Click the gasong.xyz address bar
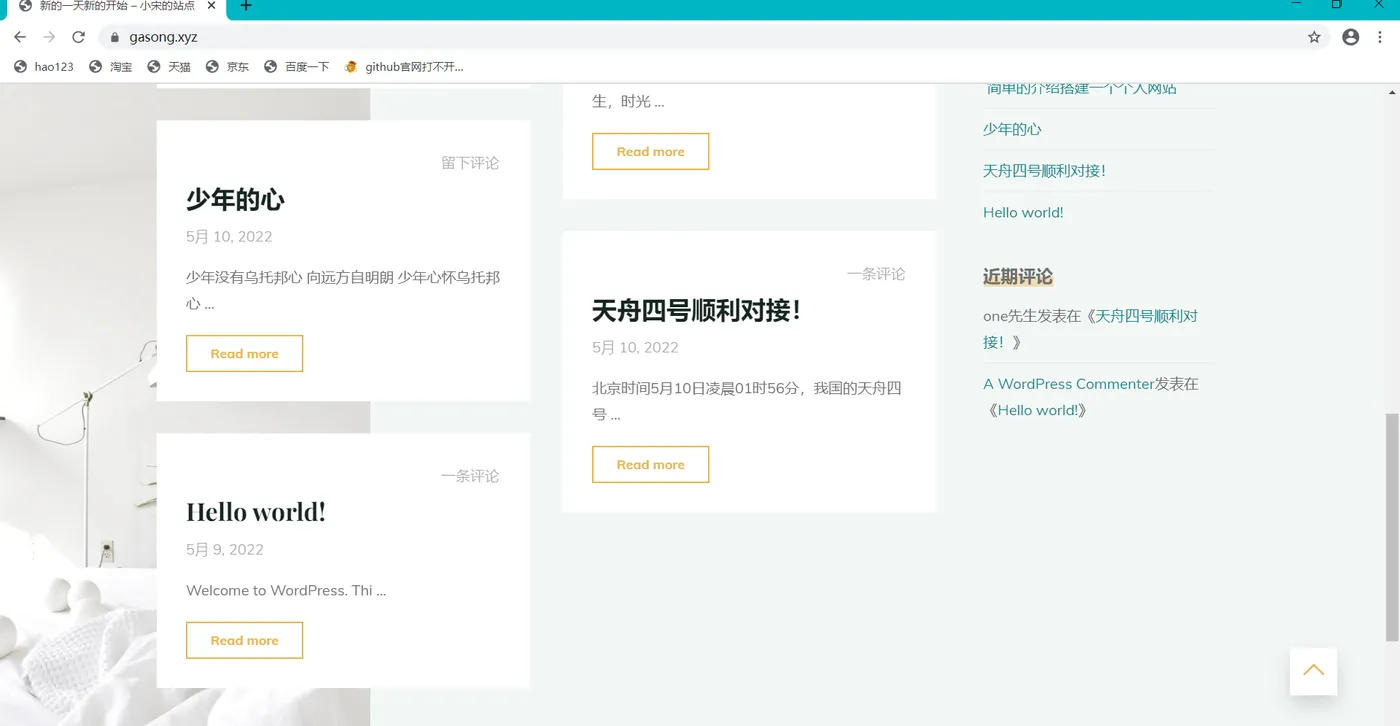 (x=714, y=37)
